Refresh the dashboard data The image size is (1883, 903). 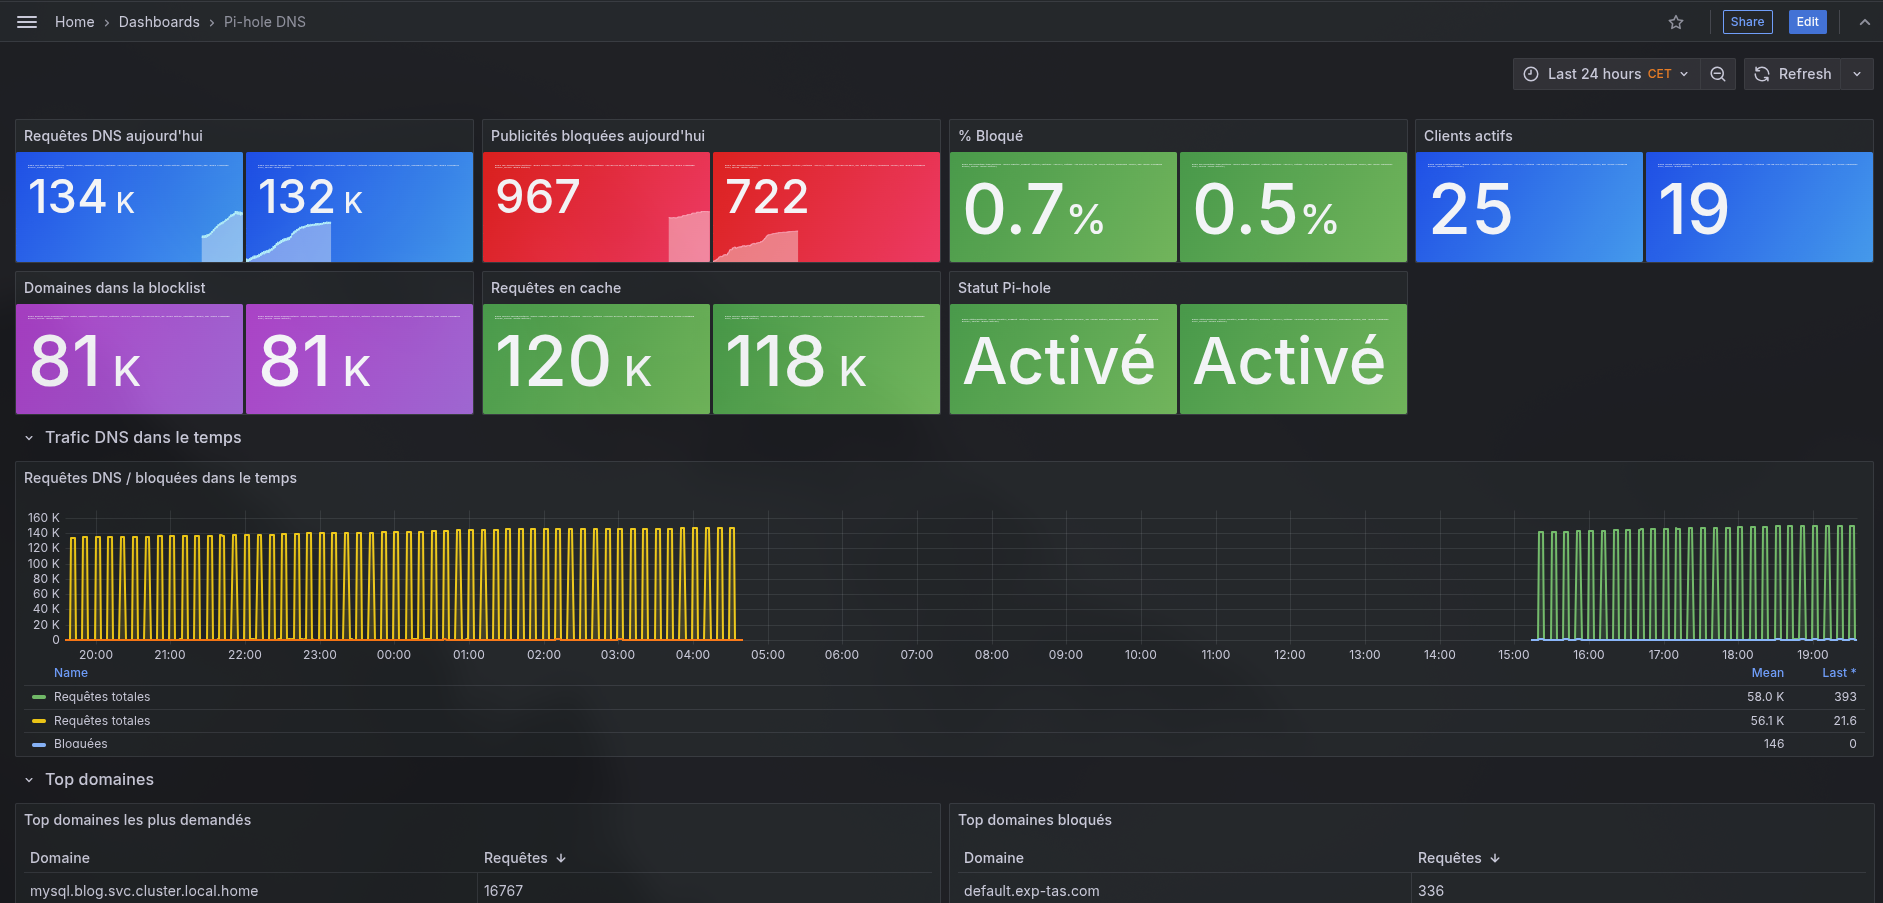(x=1793, y=73)
